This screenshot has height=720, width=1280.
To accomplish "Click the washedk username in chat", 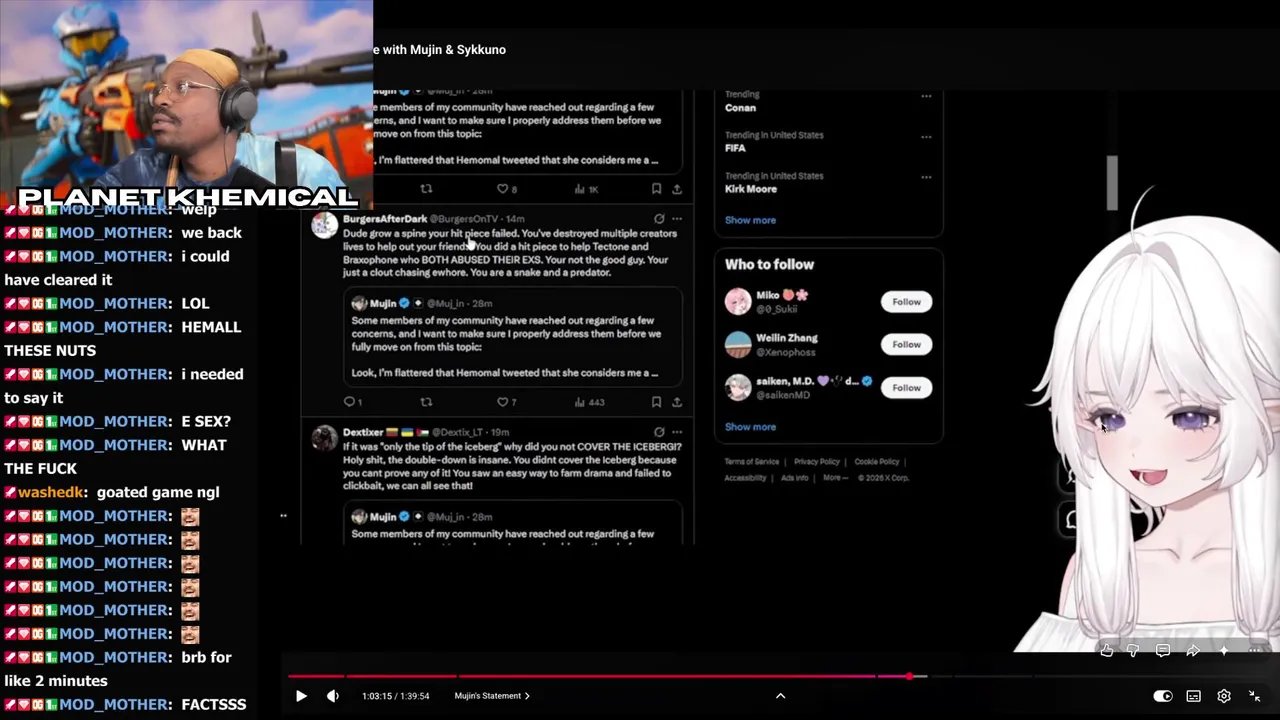I will click(x=51, y=492).
